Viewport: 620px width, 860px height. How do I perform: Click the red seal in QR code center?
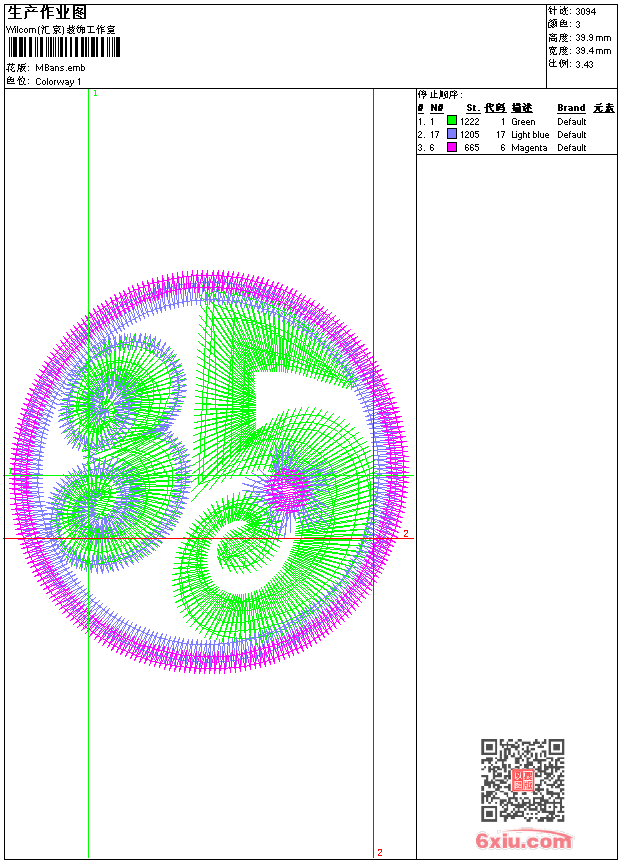pyautogui.click(x=523, y=781)
